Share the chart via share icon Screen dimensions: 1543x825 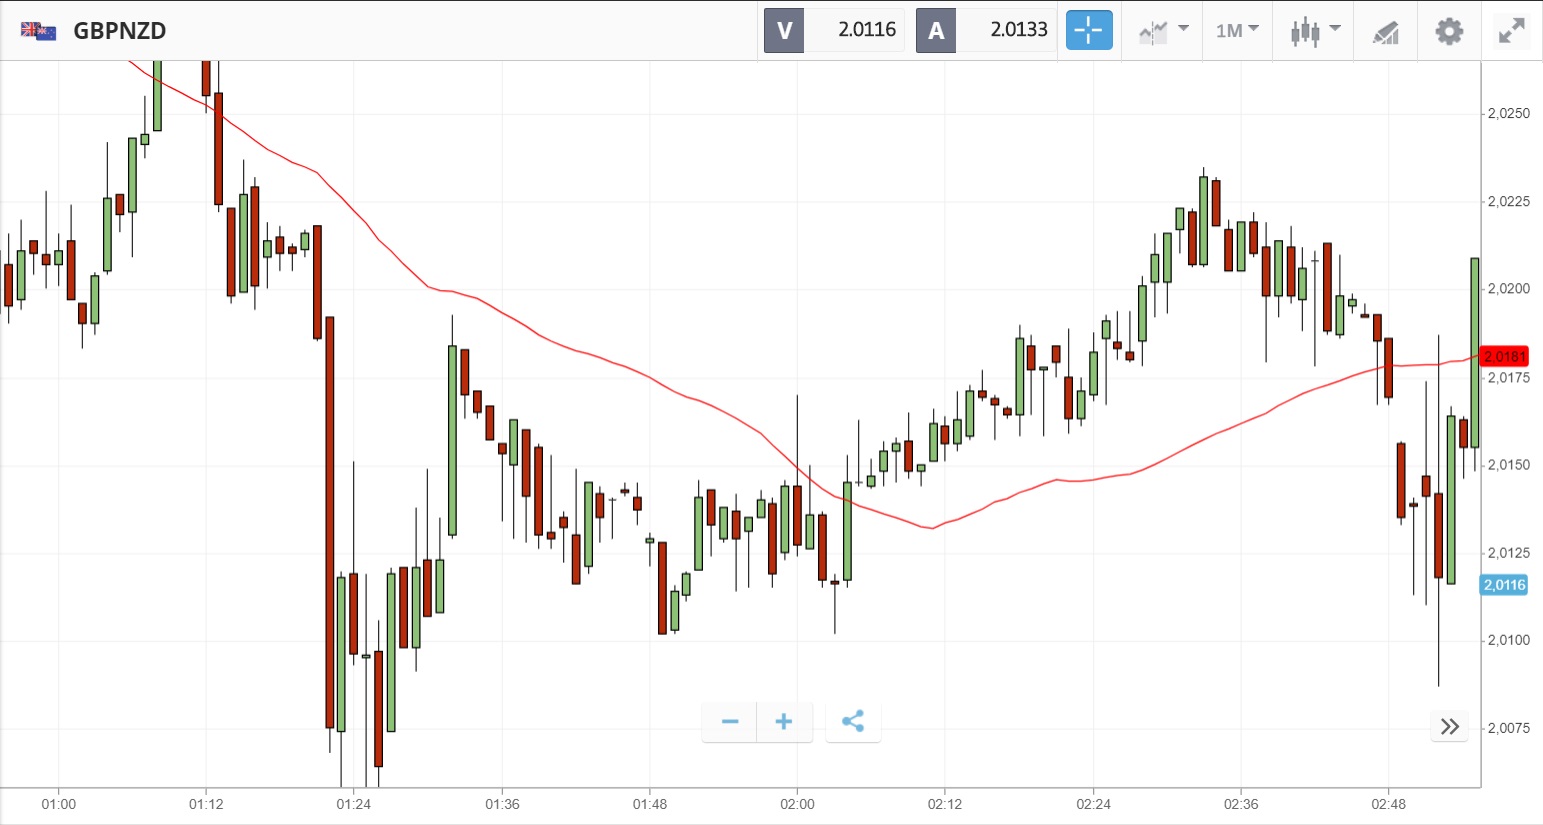[853, 721]
